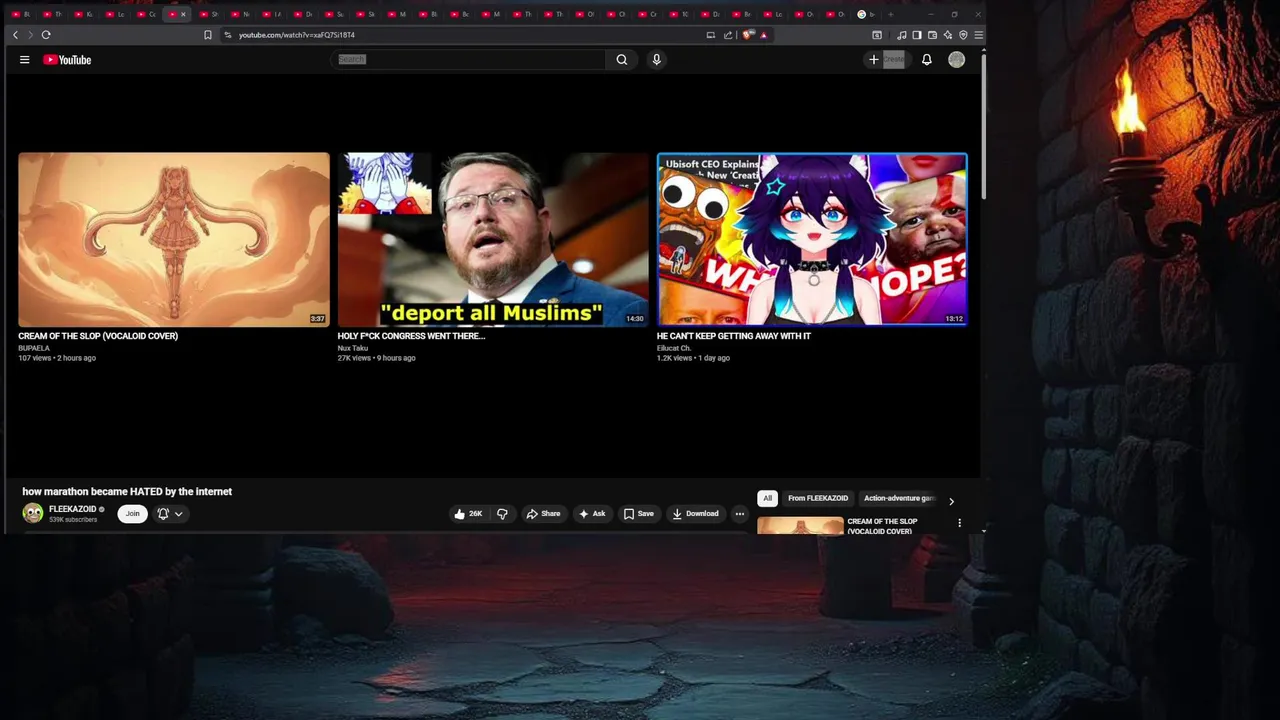Open the browser main menu

coord(978,35)
